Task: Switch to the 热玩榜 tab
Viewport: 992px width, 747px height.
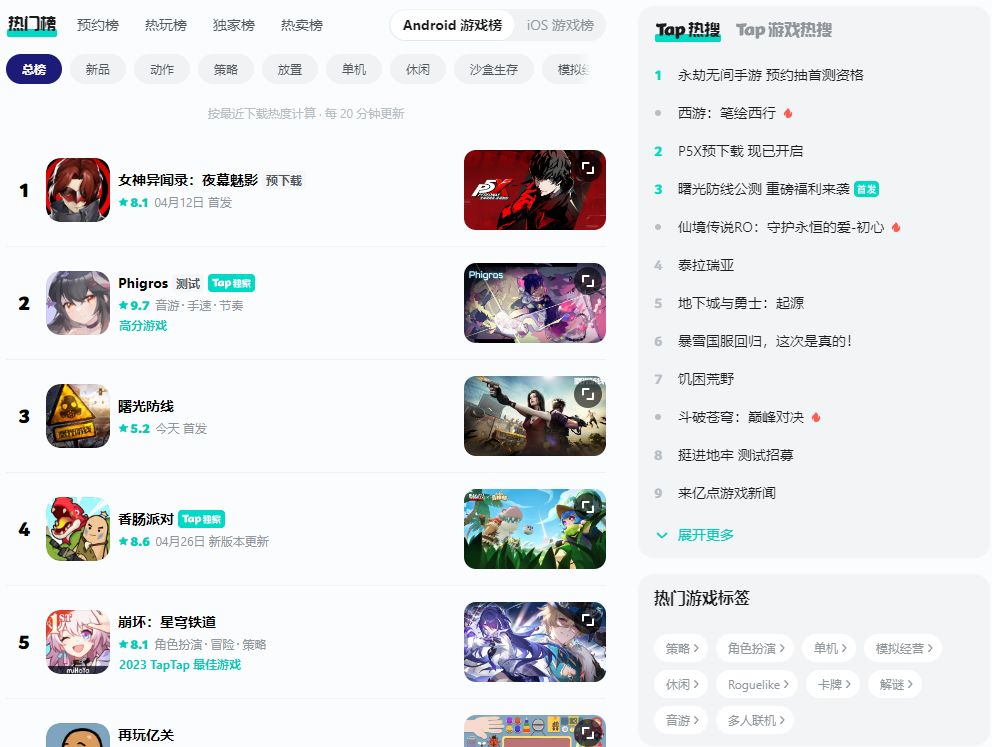Action: pos(166,25)
